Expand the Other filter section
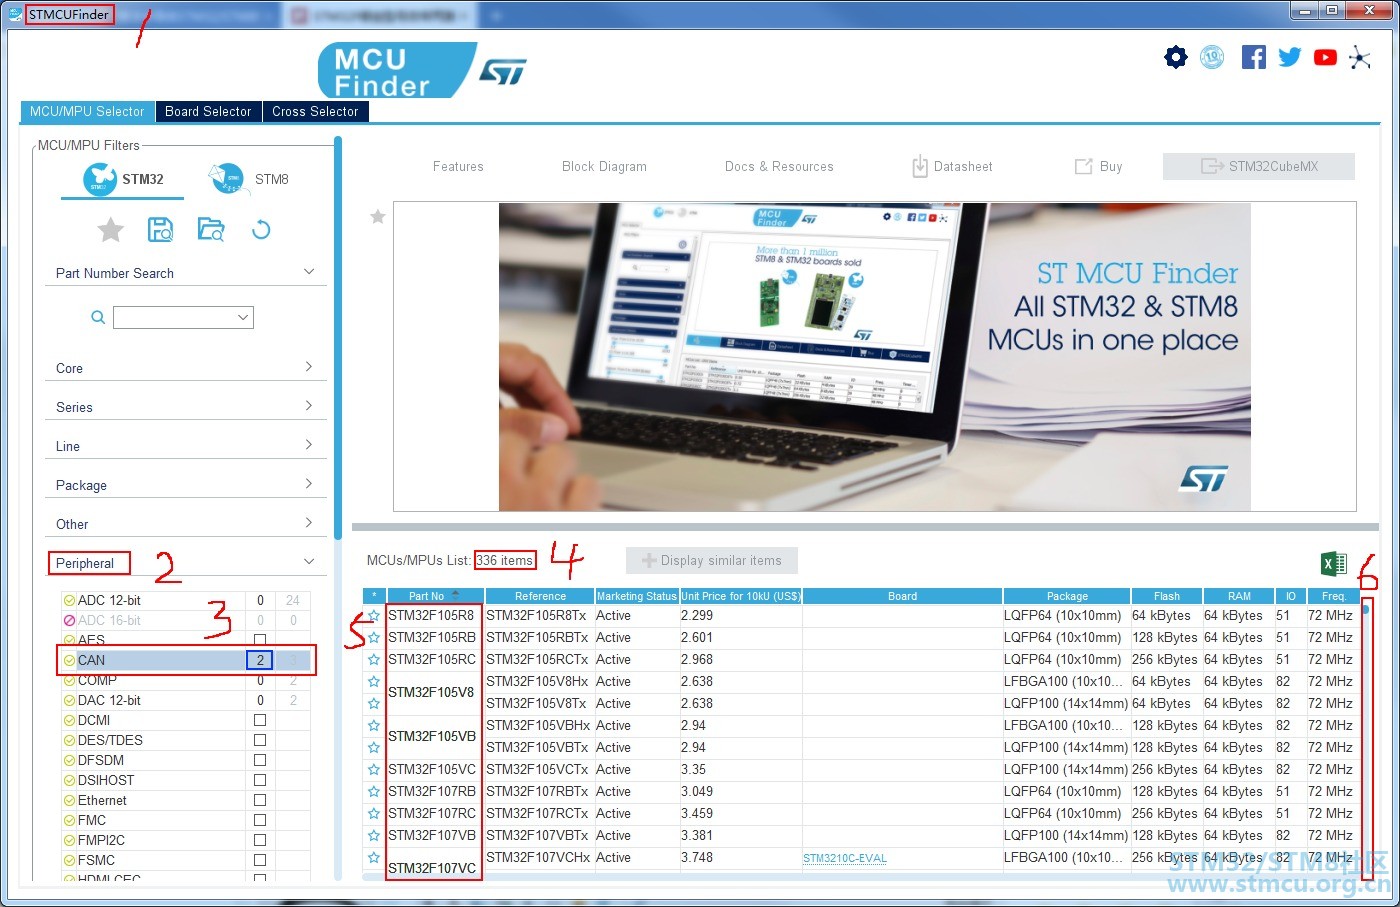1400x907 pixels. click(309, 523)
